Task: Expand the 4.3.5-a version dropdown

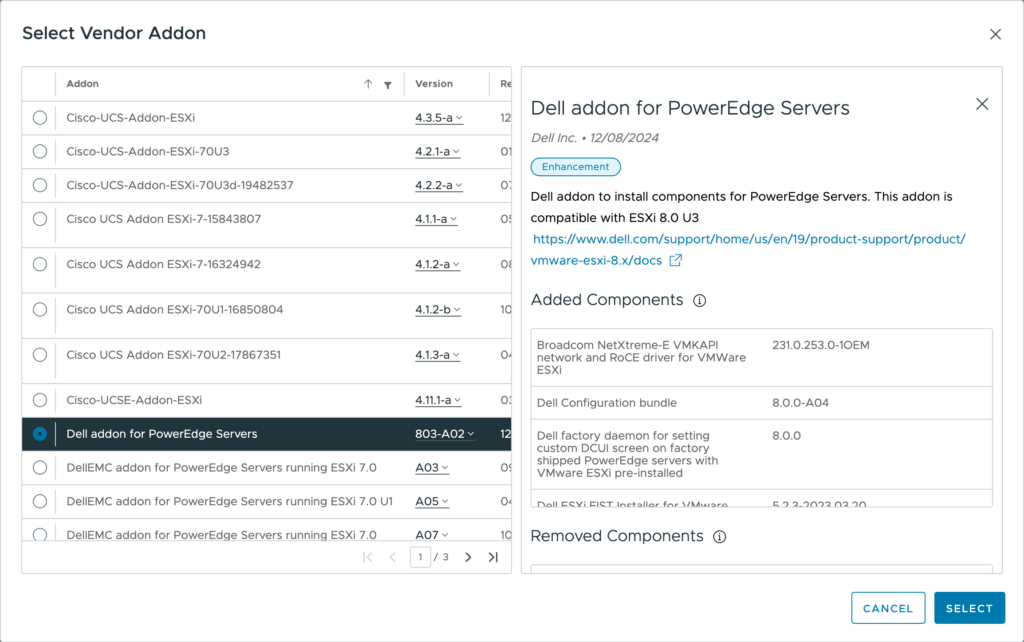Action: 439,118
